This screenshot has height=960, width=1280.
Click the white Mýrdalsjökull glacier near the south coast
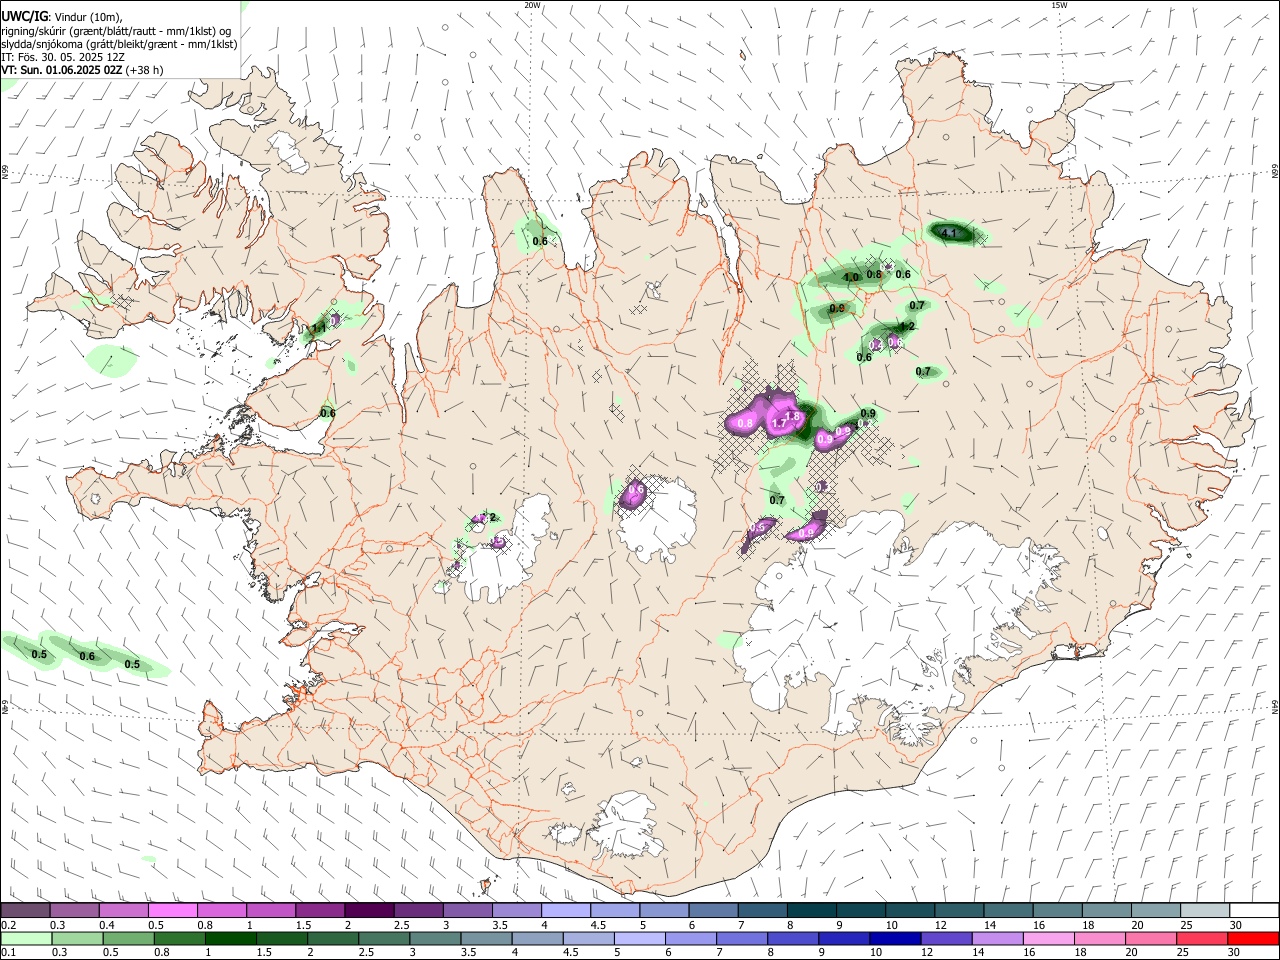click(625, 825)
